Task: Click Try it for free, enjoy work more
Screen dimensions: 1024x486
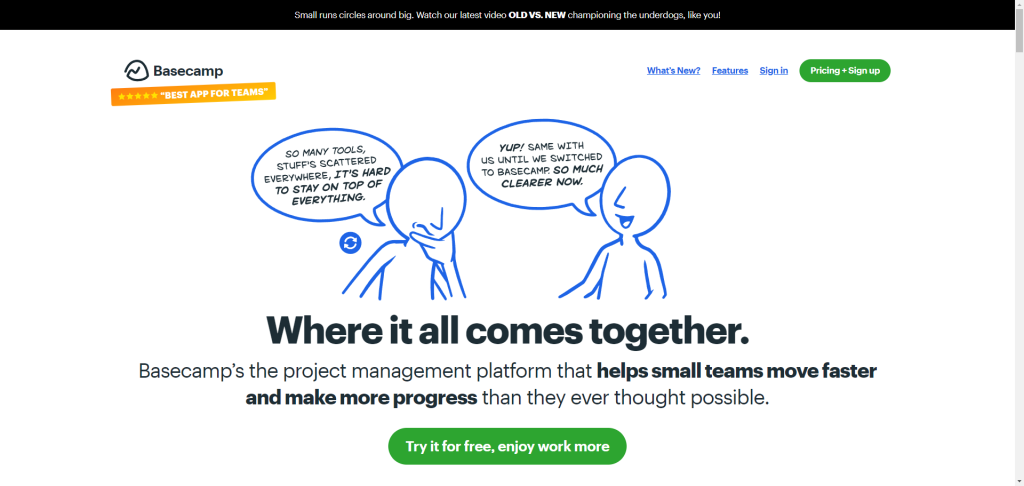Action: click(x=507, y=446)
